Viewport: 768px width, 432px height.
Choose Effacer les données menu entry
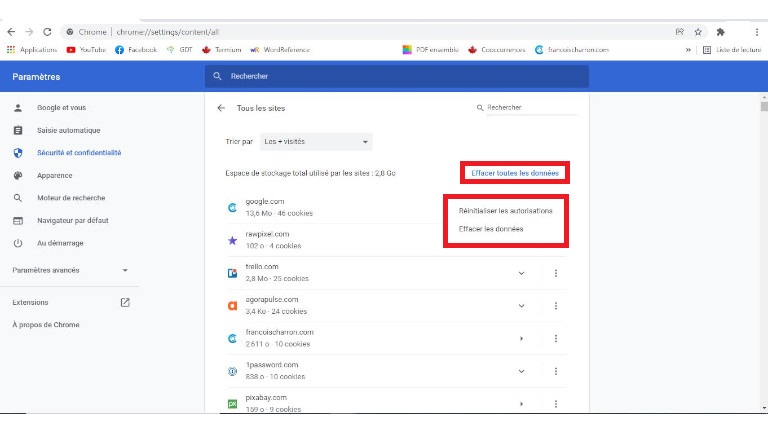coord(491,229)
